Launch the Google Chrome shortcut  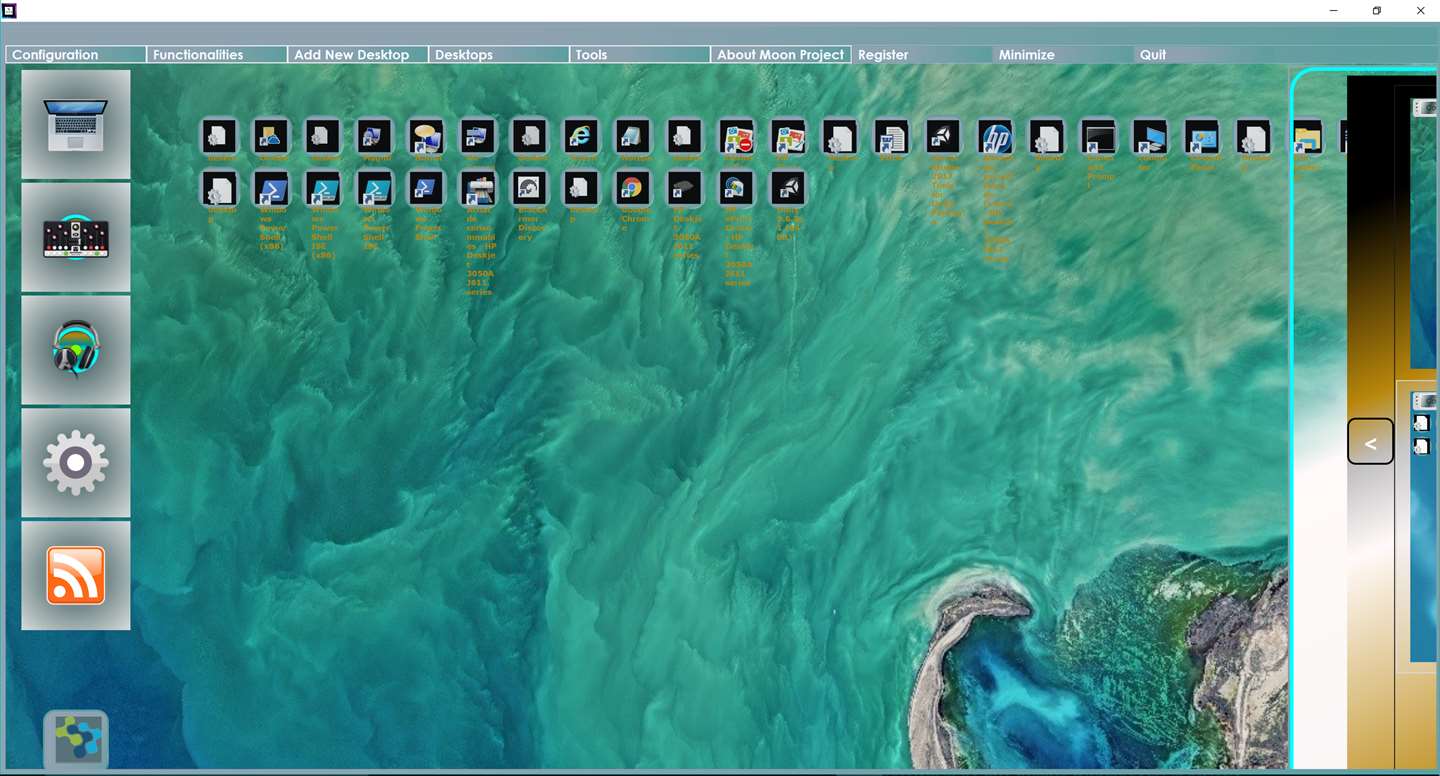tap(632, 188)
